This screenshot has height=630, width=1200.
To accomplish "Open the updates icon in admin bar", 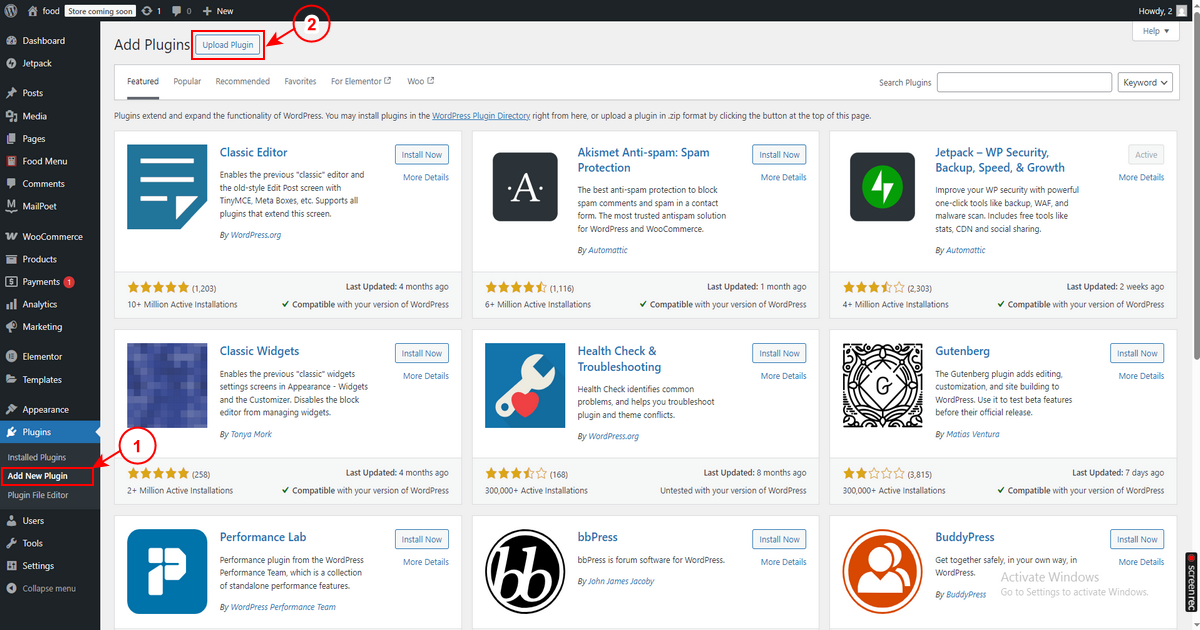I will [x=147, y=10].
